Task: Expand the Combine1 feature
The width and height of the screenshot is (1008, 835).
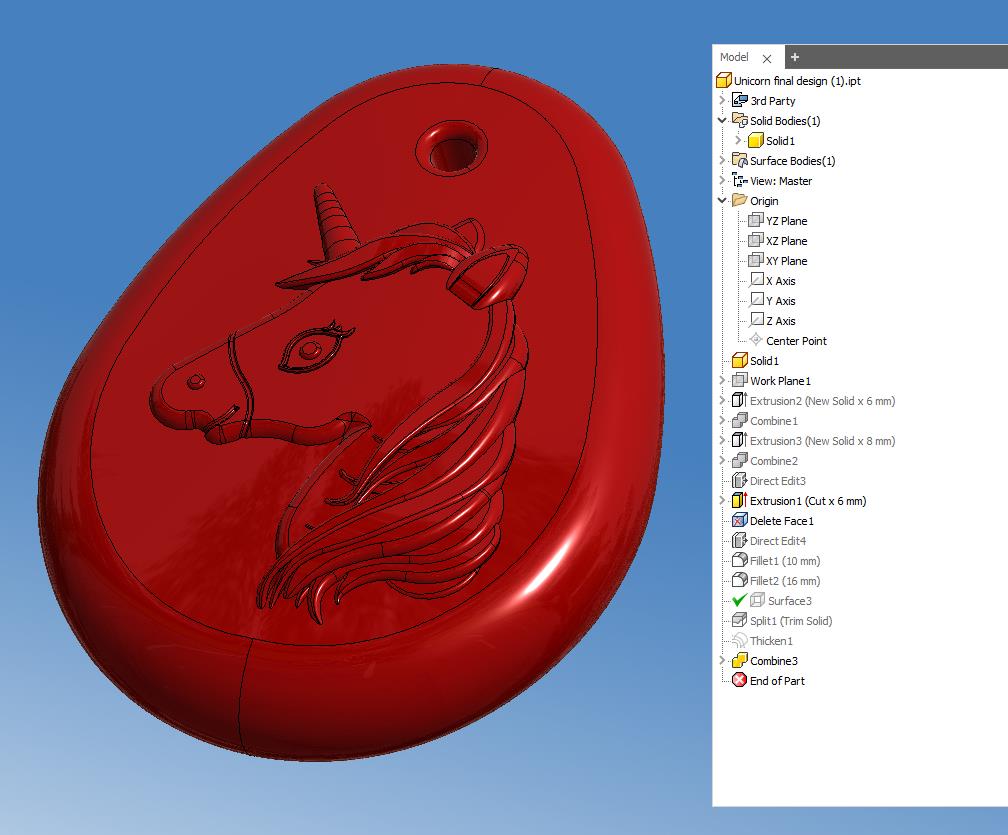Action: click(722, 420)
